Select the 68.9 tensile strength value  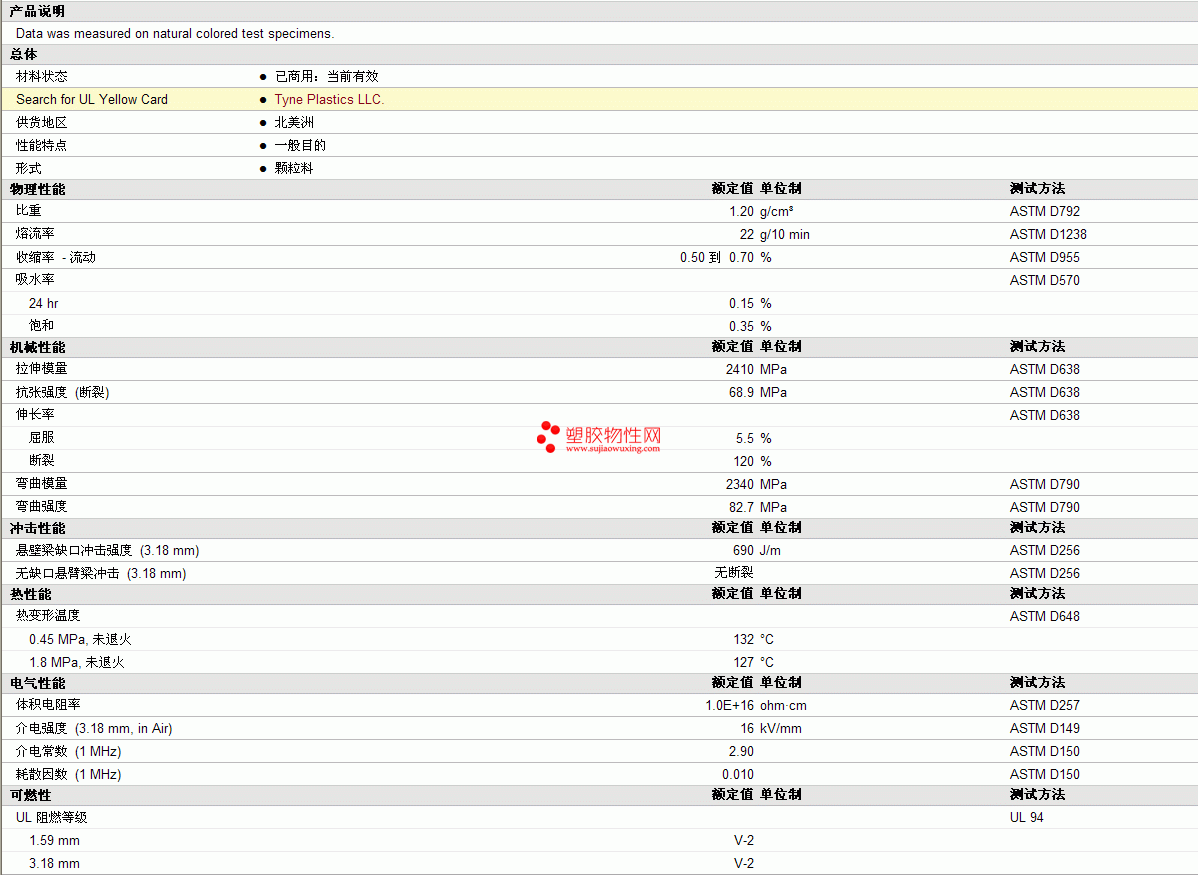click(741, 392)
